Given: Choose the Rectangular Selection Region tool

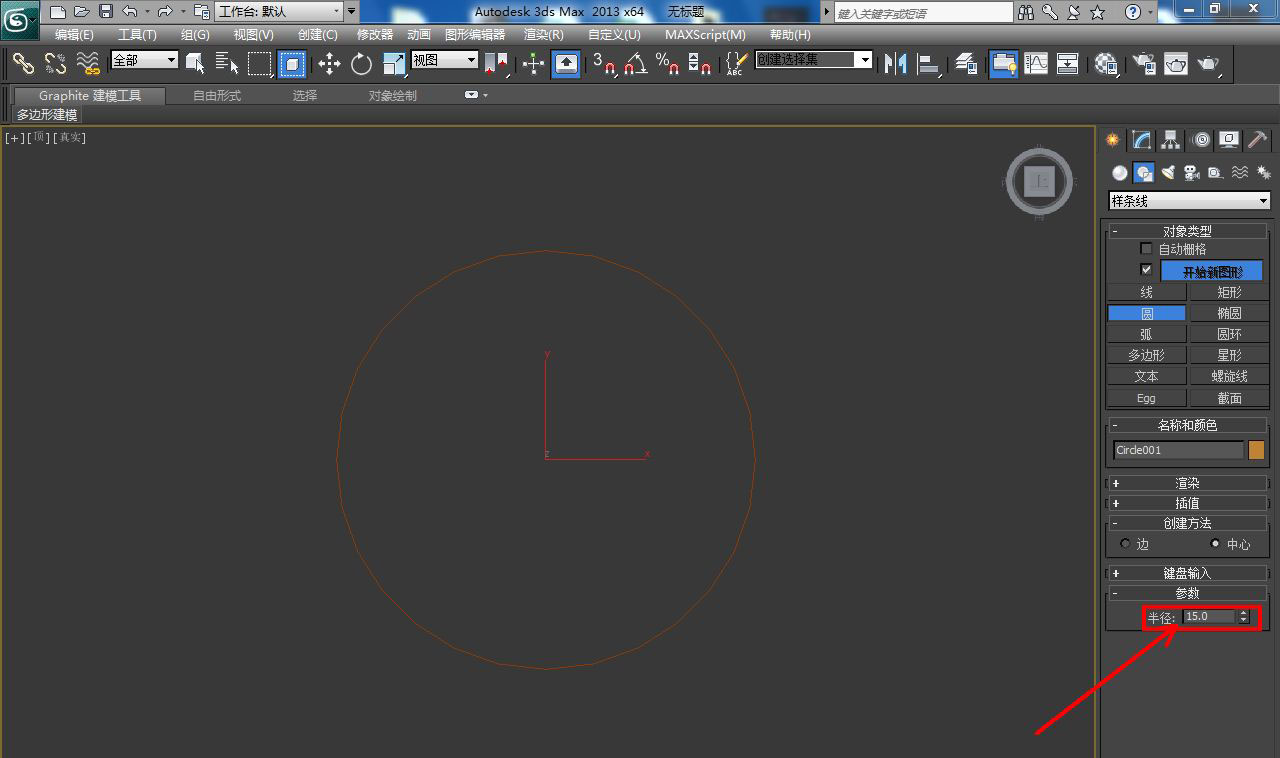Looking at the screenshot, I should pos(260,63).
